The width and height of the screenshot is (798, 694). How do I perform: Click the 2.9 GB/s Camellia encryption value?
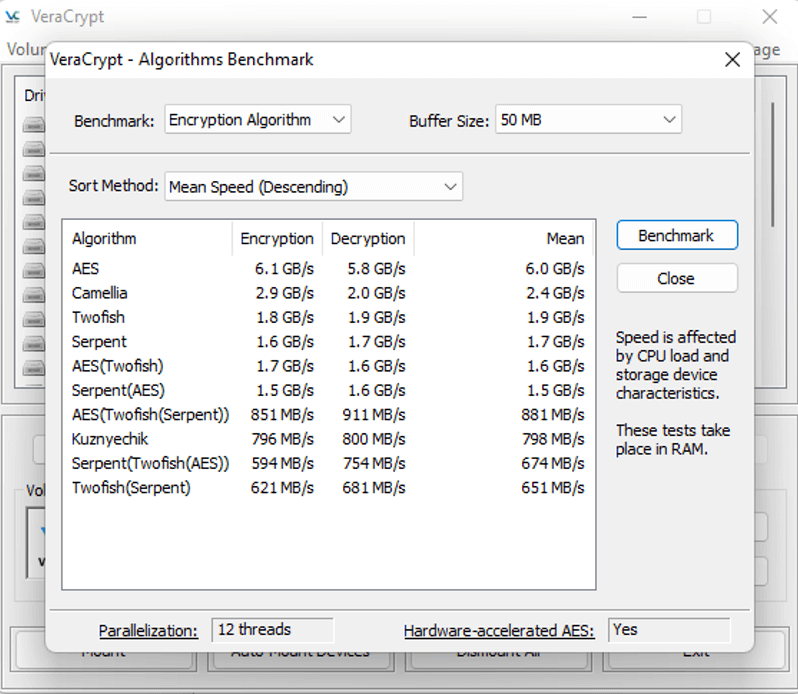[284, 293]
